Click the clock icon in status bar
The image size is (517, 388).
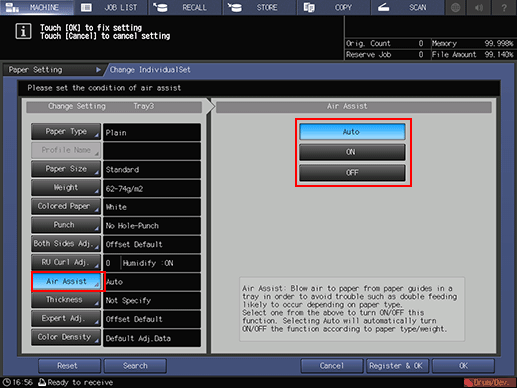7,382
